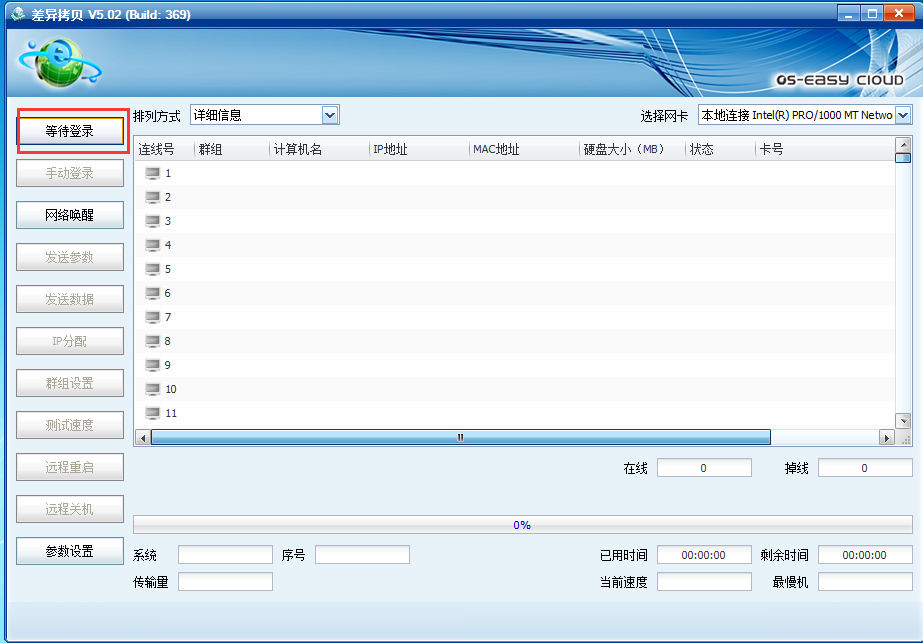Click the horizontal scrollbar right arrow
The height and width of the screenshot is (643, 923).
(886, 437)
